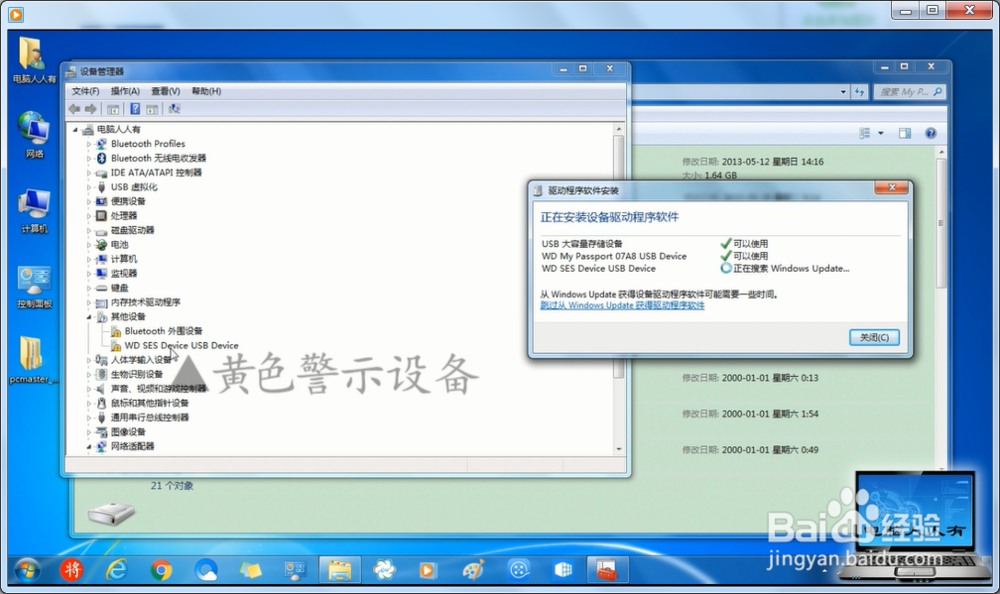Select the Bluetooth Profiles device category

tap(148, 144)
